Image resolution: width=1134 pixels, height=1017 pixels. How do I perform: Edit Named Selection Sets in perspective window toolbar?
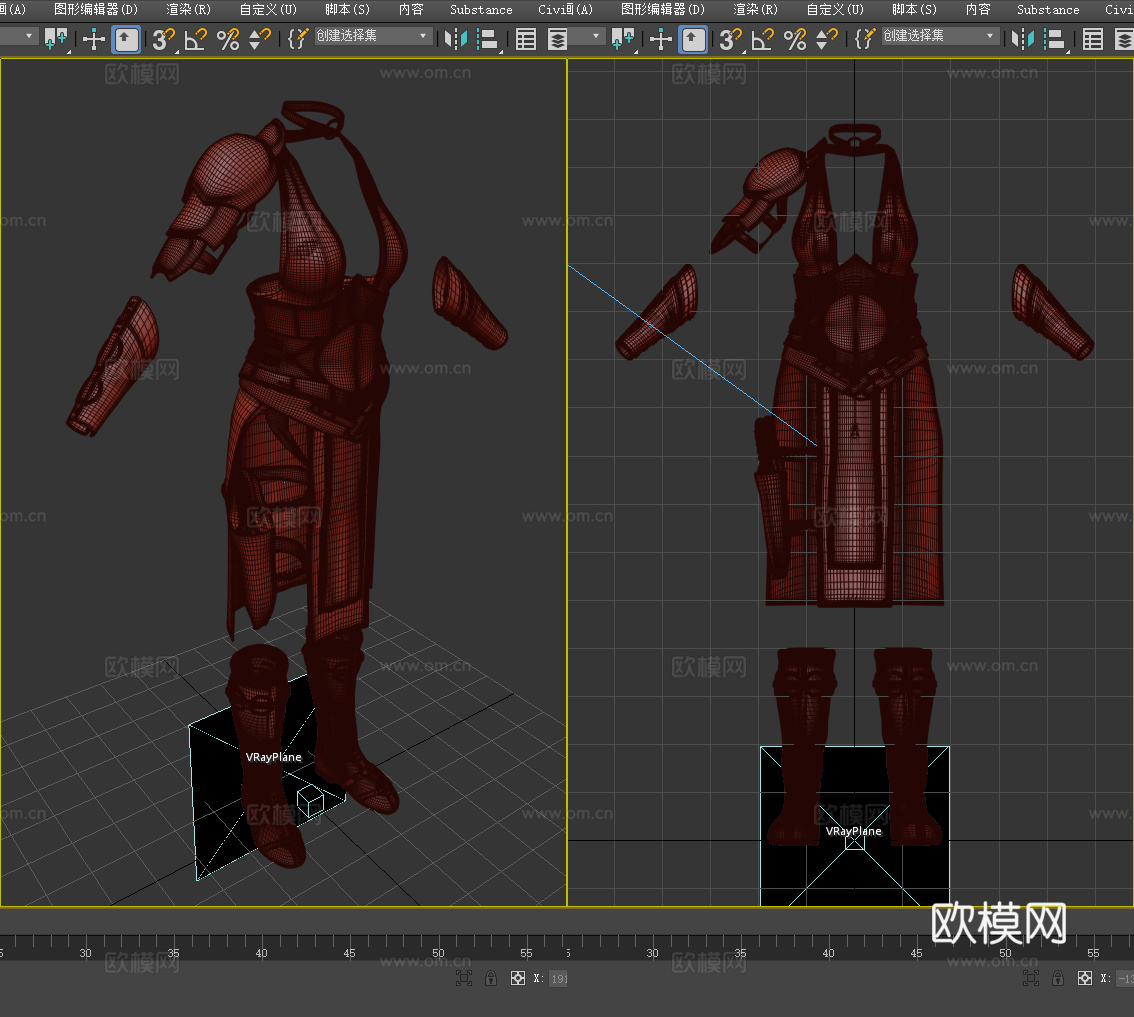pyautogui.click(x=298, y=38)
